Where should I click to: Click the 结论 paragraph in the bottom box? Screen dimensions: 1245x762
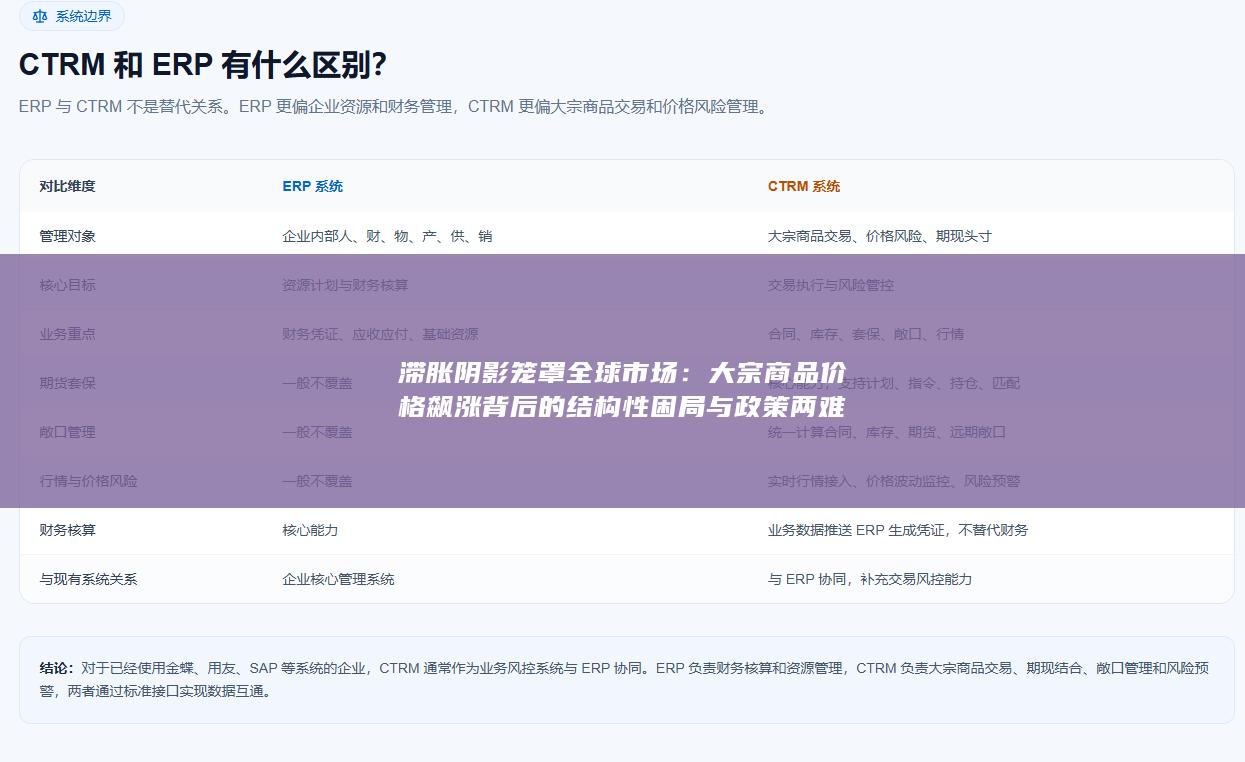[624, 679]
